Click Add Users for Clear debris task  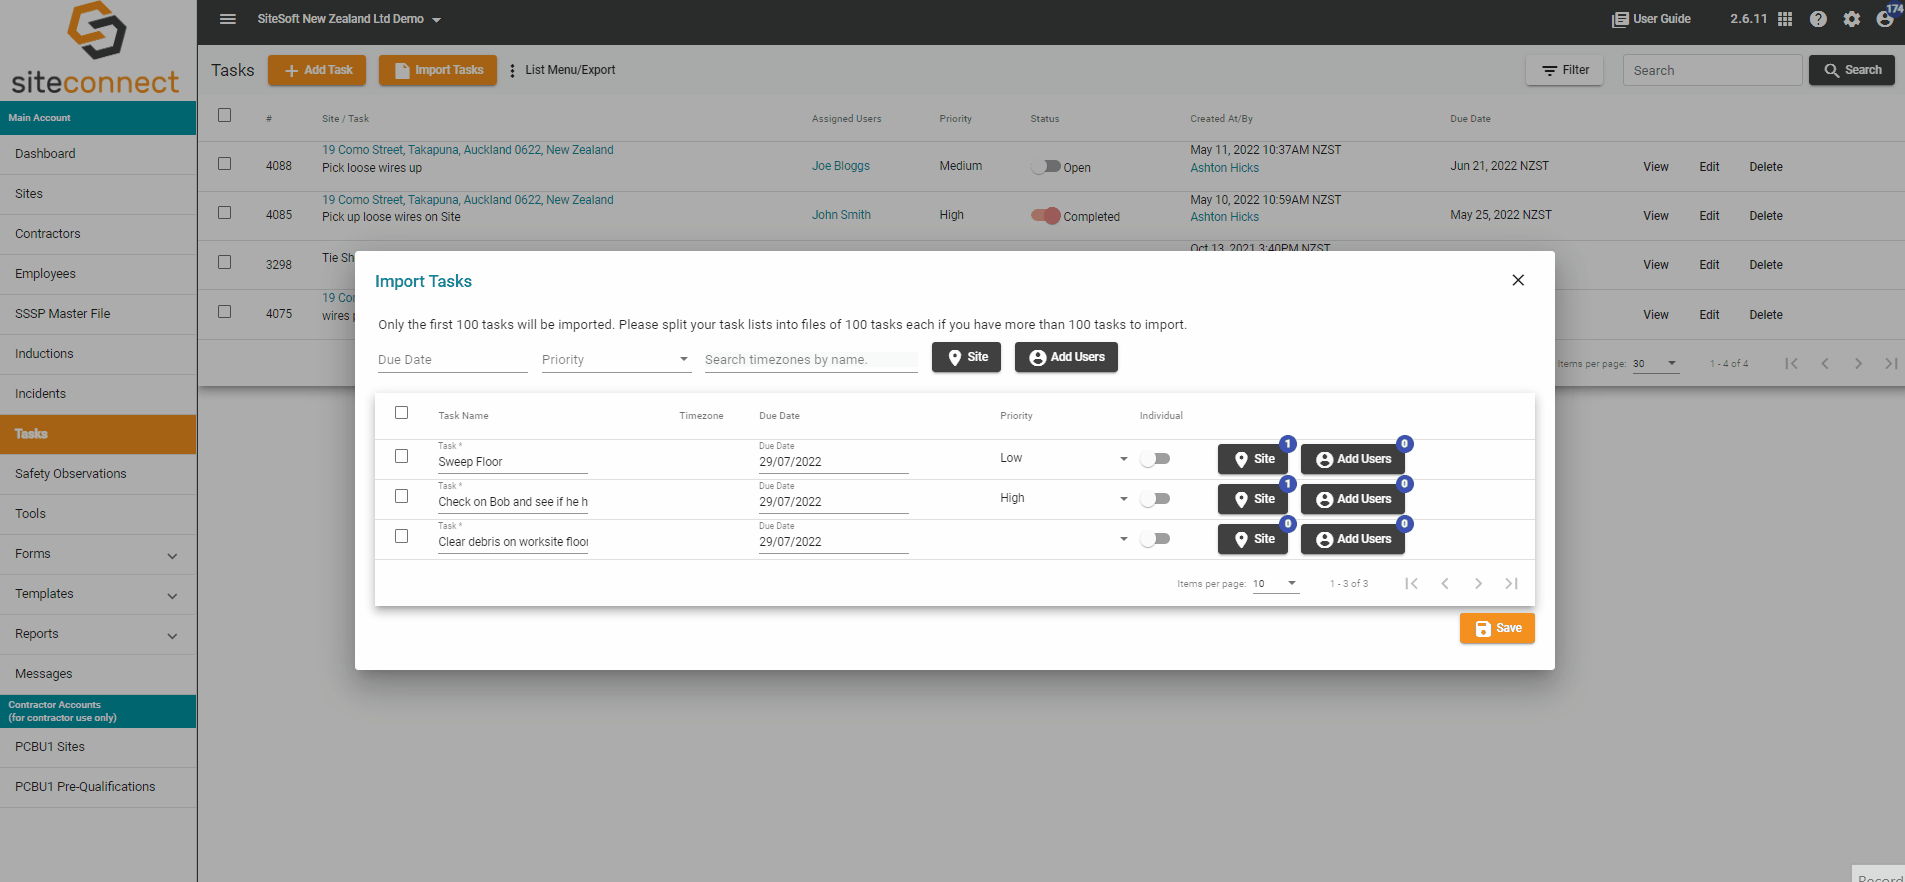pos(1353,539)
